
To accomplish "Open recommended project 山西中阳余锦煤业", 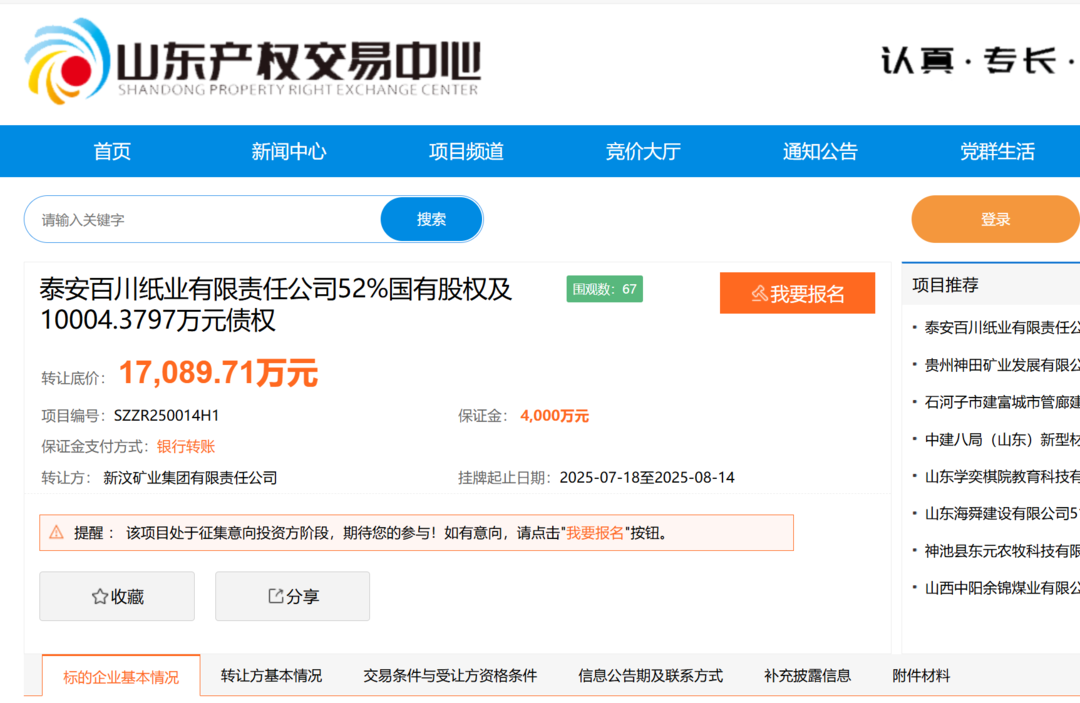I will pyautogui.click(x=1001, y=588).
